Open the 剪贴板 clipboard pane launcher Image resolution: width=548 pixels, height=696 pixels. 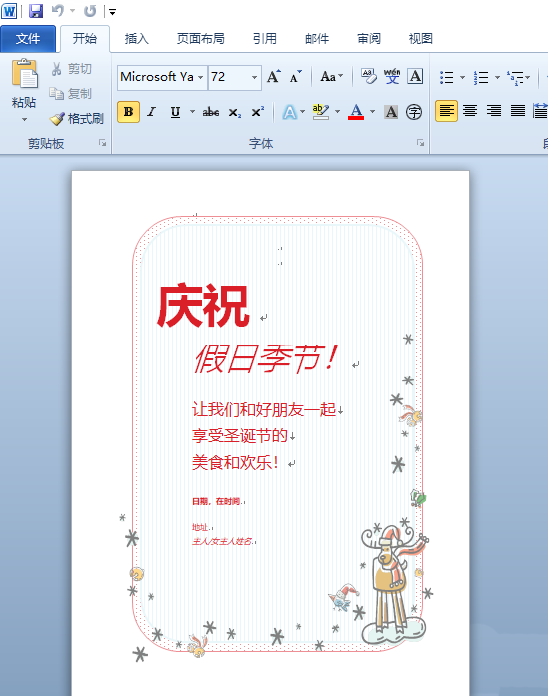(x=103, y=143)
